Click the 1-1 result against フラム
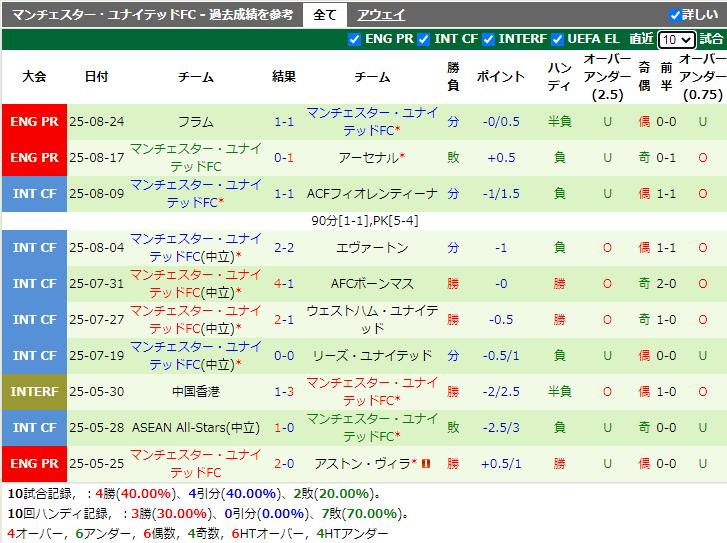Screen dimensions: 727x543 point(284,122)
